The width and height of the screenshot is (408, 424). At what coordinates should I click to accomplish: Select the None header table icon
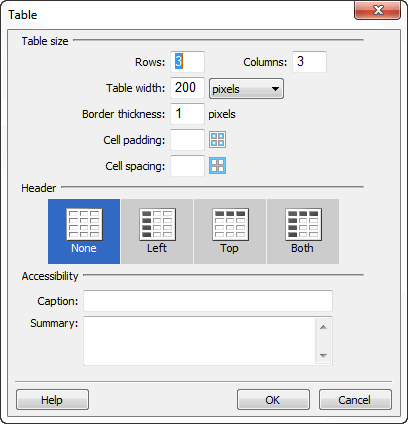pyautogui.click(x=84, y=224)
